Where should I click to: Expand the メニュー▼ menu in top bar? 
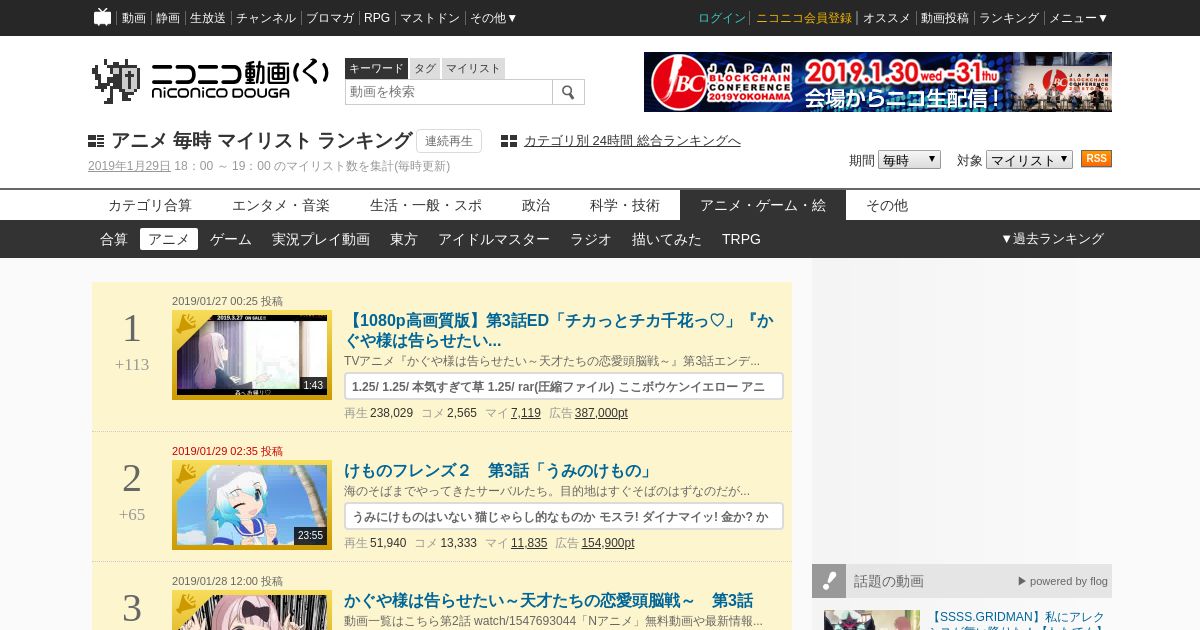point(1078,18)
